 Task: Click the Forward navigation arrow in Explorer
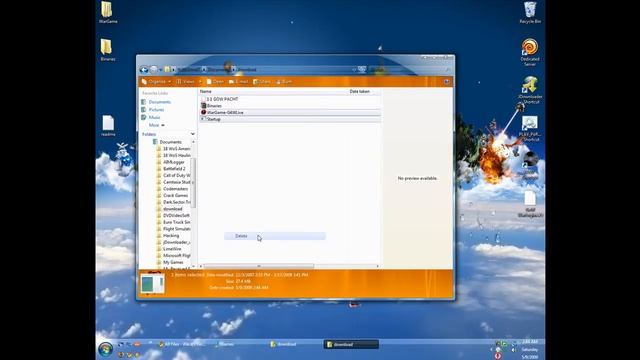(153, 70)
